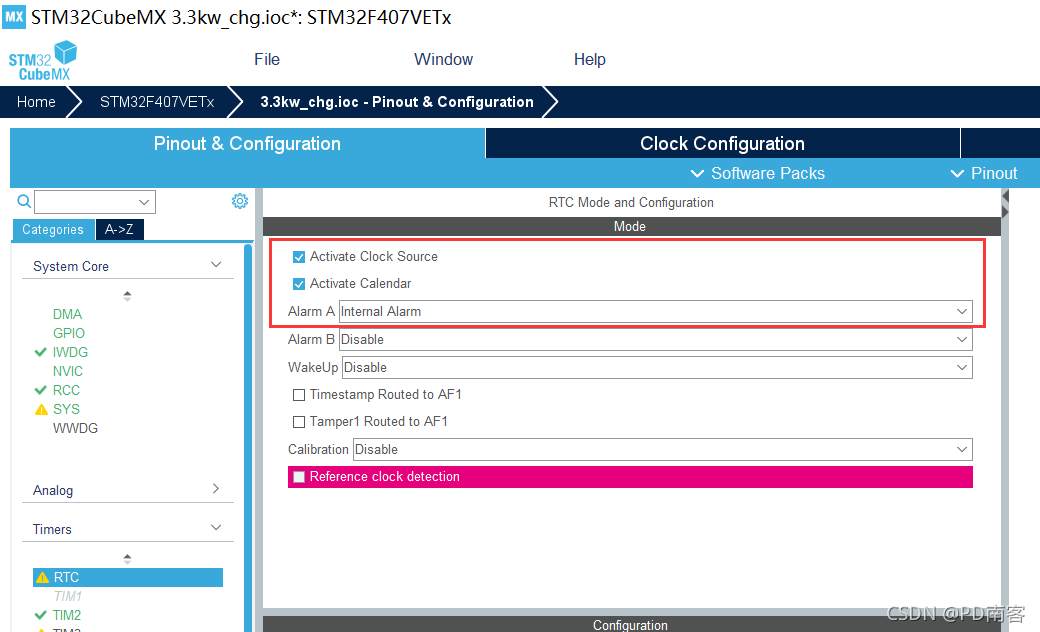Click the green check next to RCC
The height and width of the screenshot is (632, 1040).
click(40, 390)
